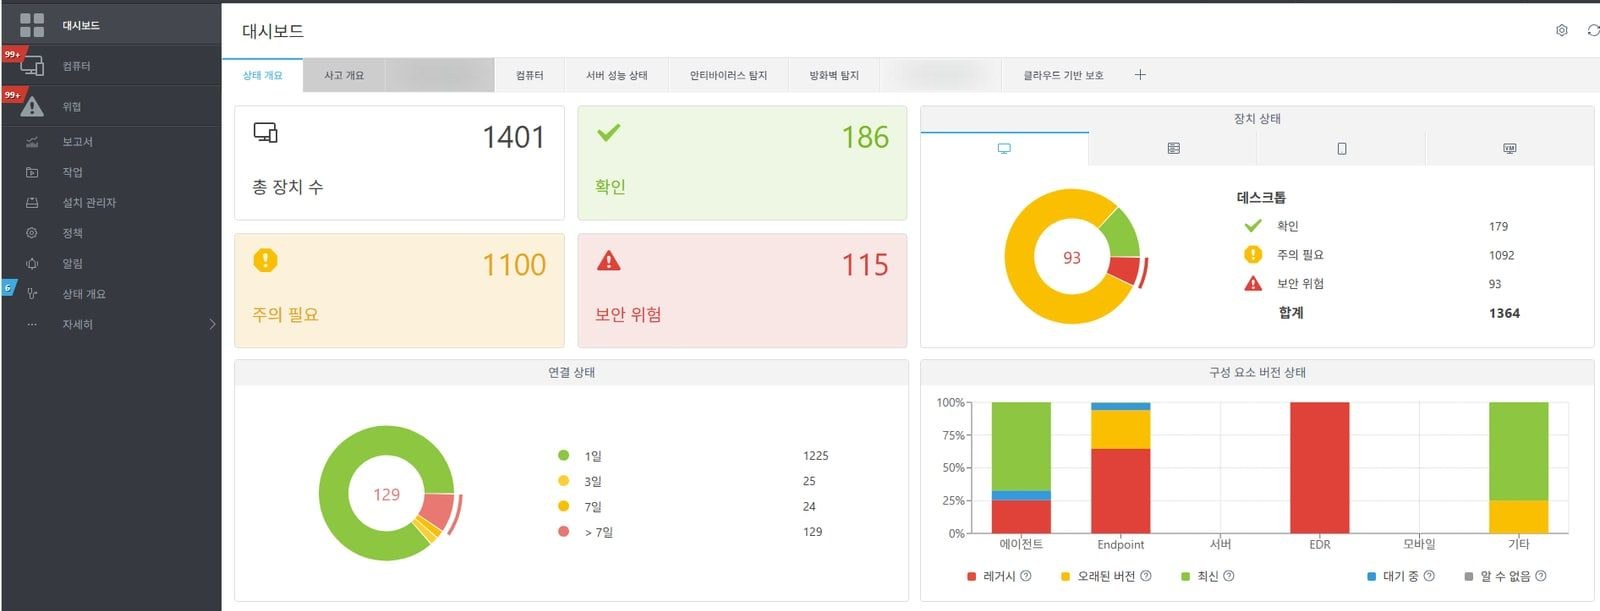Click the 확인 row value 179 in 데스크톱
This screenshot has height=611, width=1600.
click(x=1498, y=227)
